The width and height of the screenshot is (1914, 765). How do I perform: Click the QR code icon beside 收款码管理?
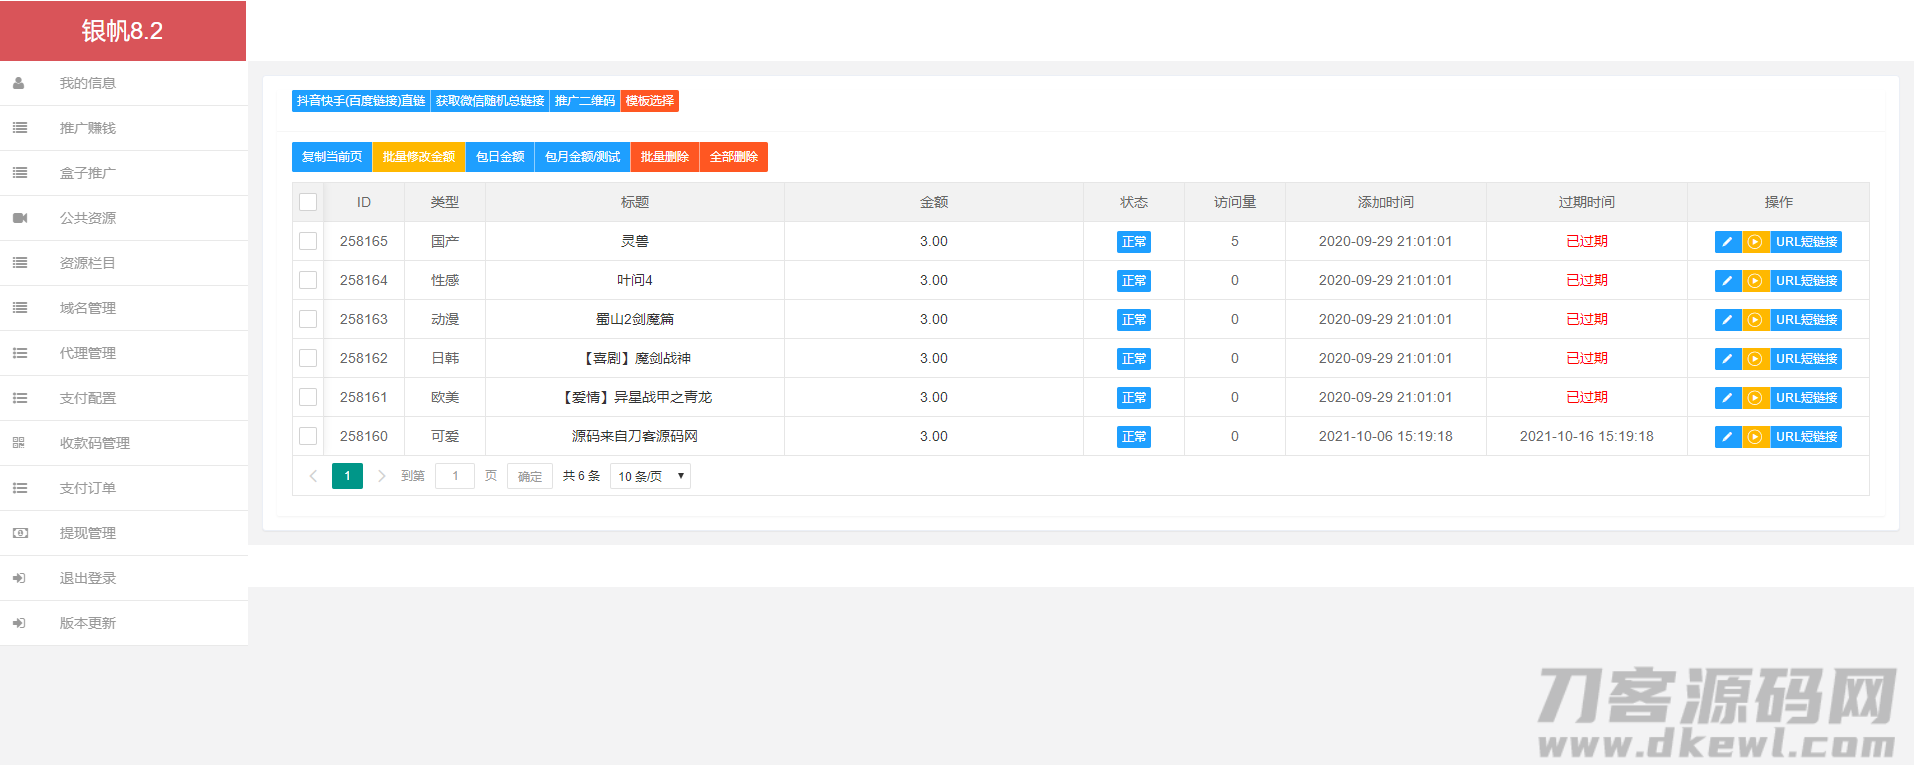click(19, 443)
